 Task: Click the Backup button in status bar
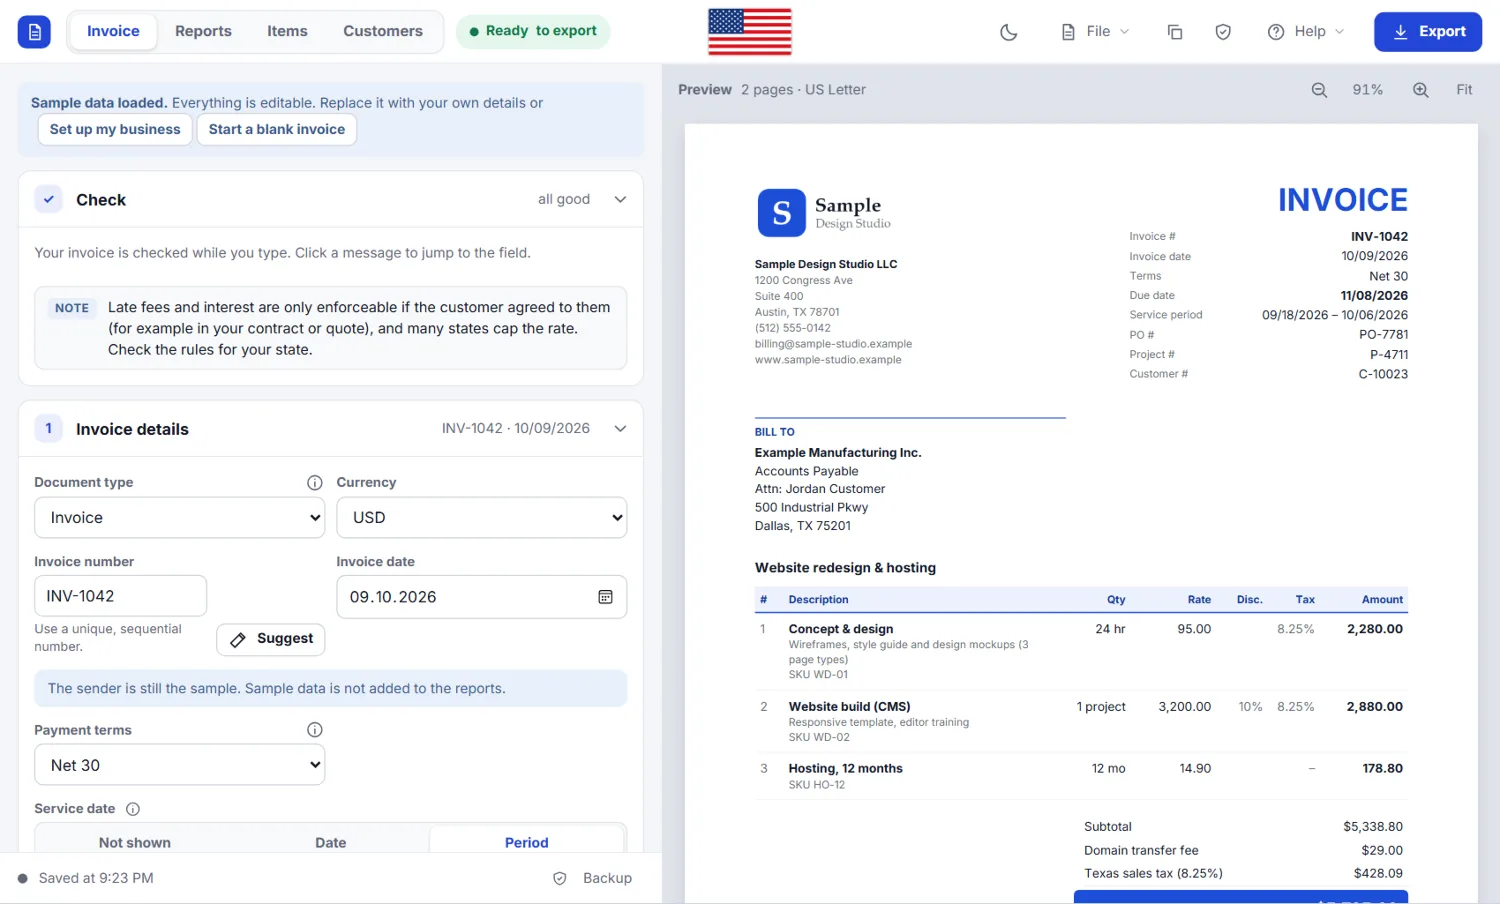(593, 878)
